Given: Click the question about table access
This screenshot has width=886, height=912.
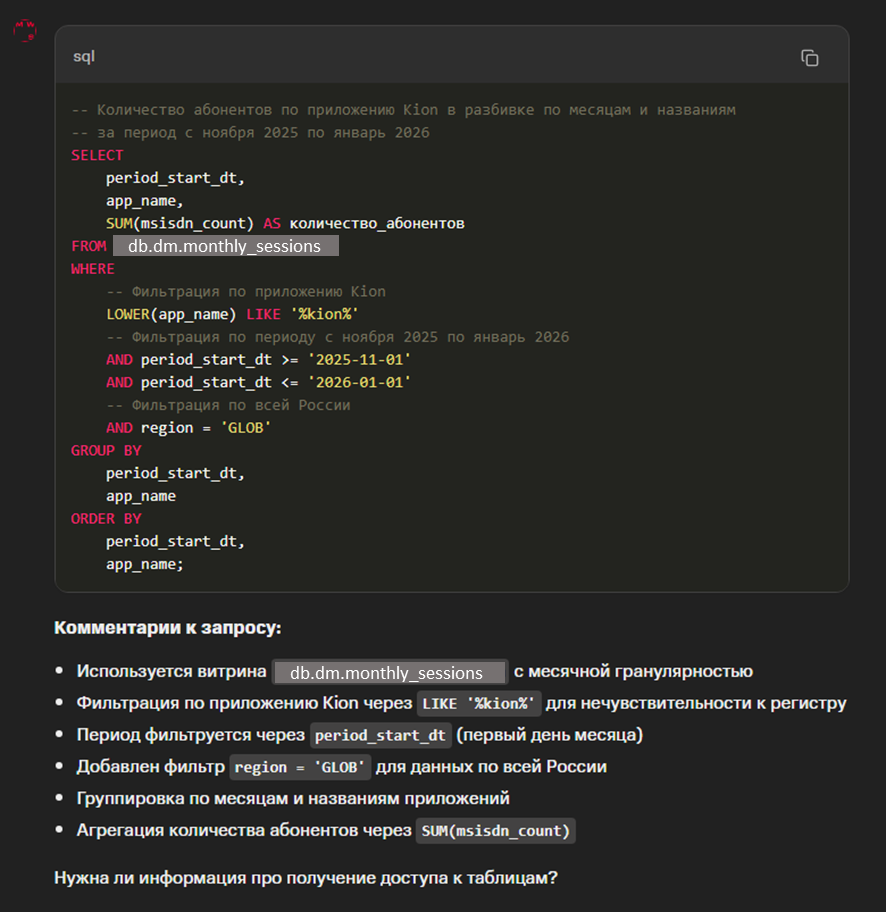Looking at the screenshot, I should tap(306, 878).
